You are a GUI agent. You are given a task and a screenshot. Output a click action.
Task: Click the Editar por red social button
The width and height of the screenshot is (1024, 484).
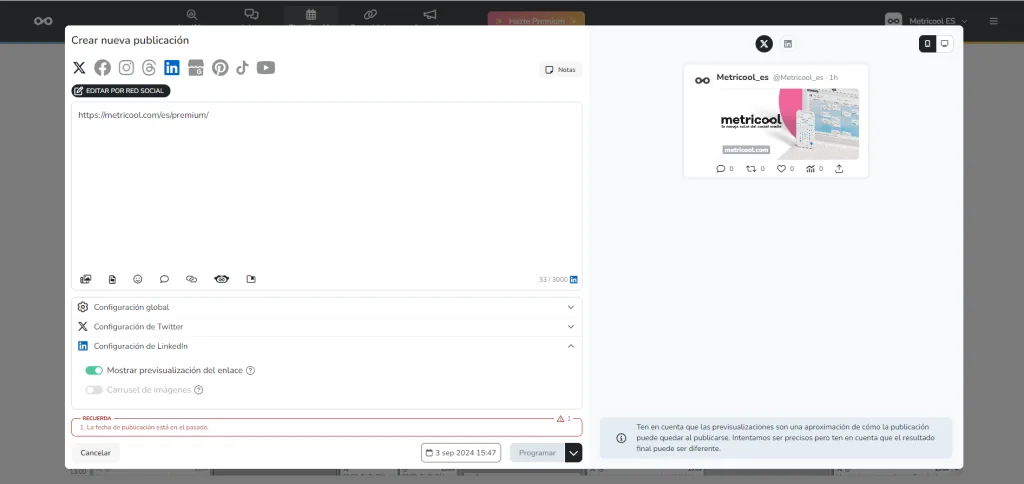(121, 91)
